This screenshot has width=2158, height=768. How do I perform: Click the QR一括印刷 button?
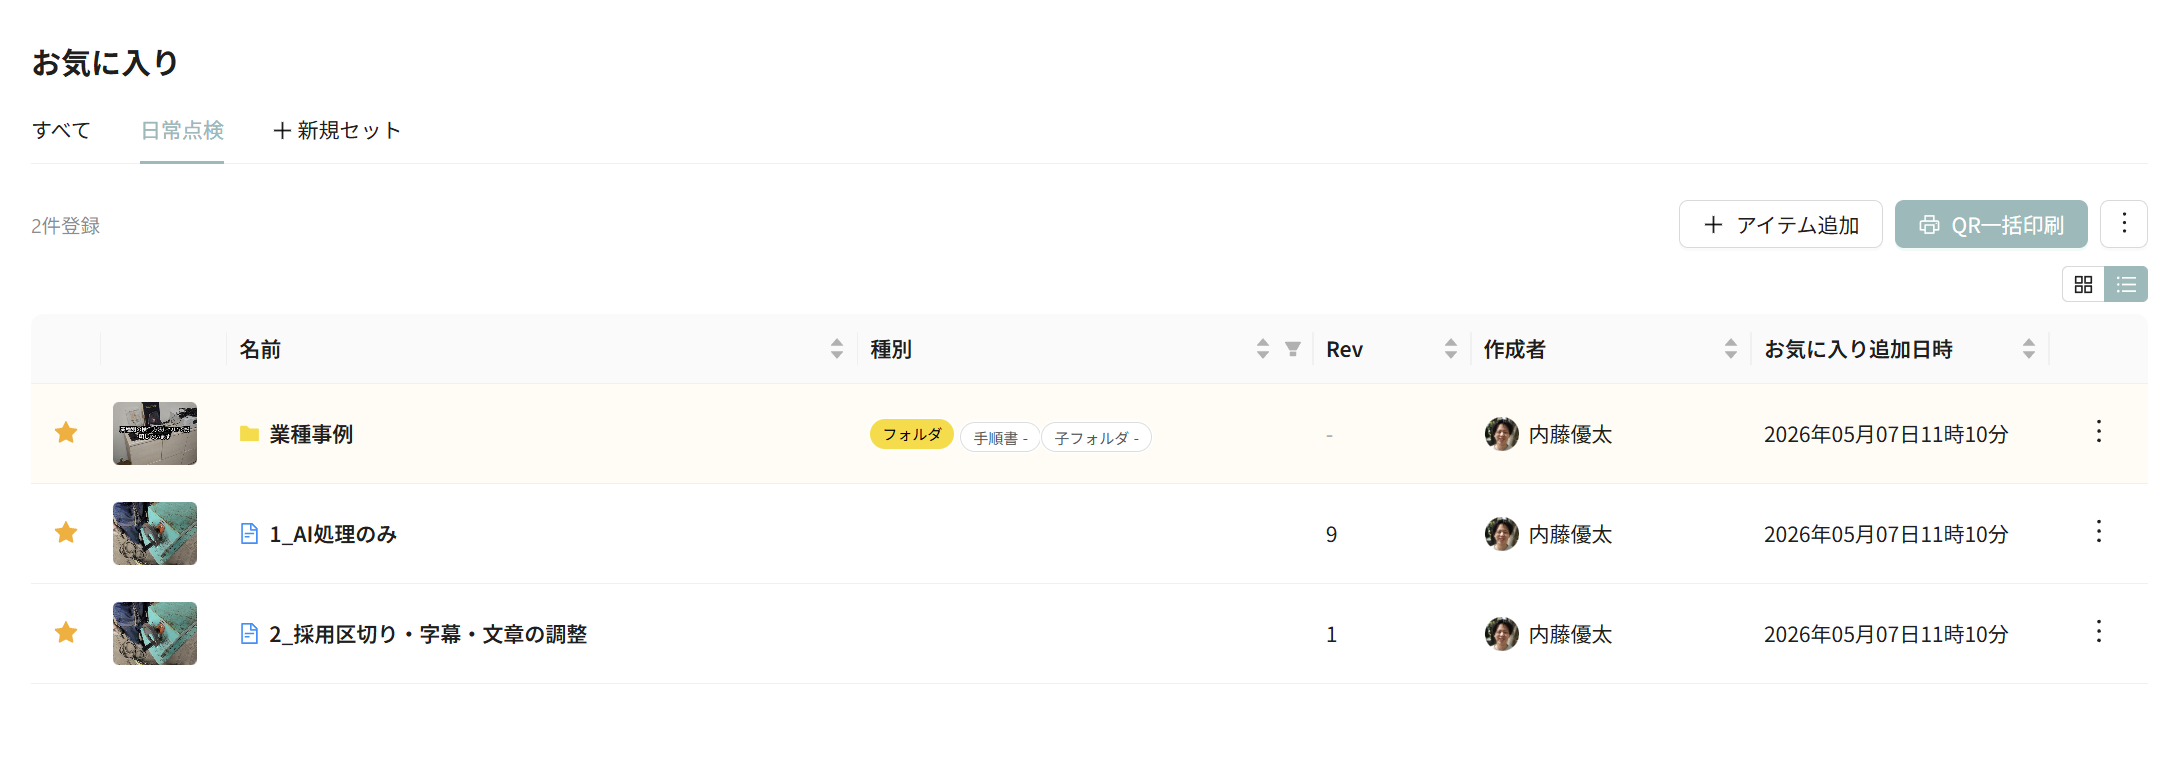[x=1991, y=224]
